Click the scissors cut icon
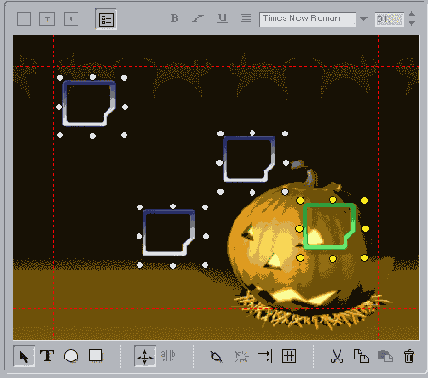 337,356
